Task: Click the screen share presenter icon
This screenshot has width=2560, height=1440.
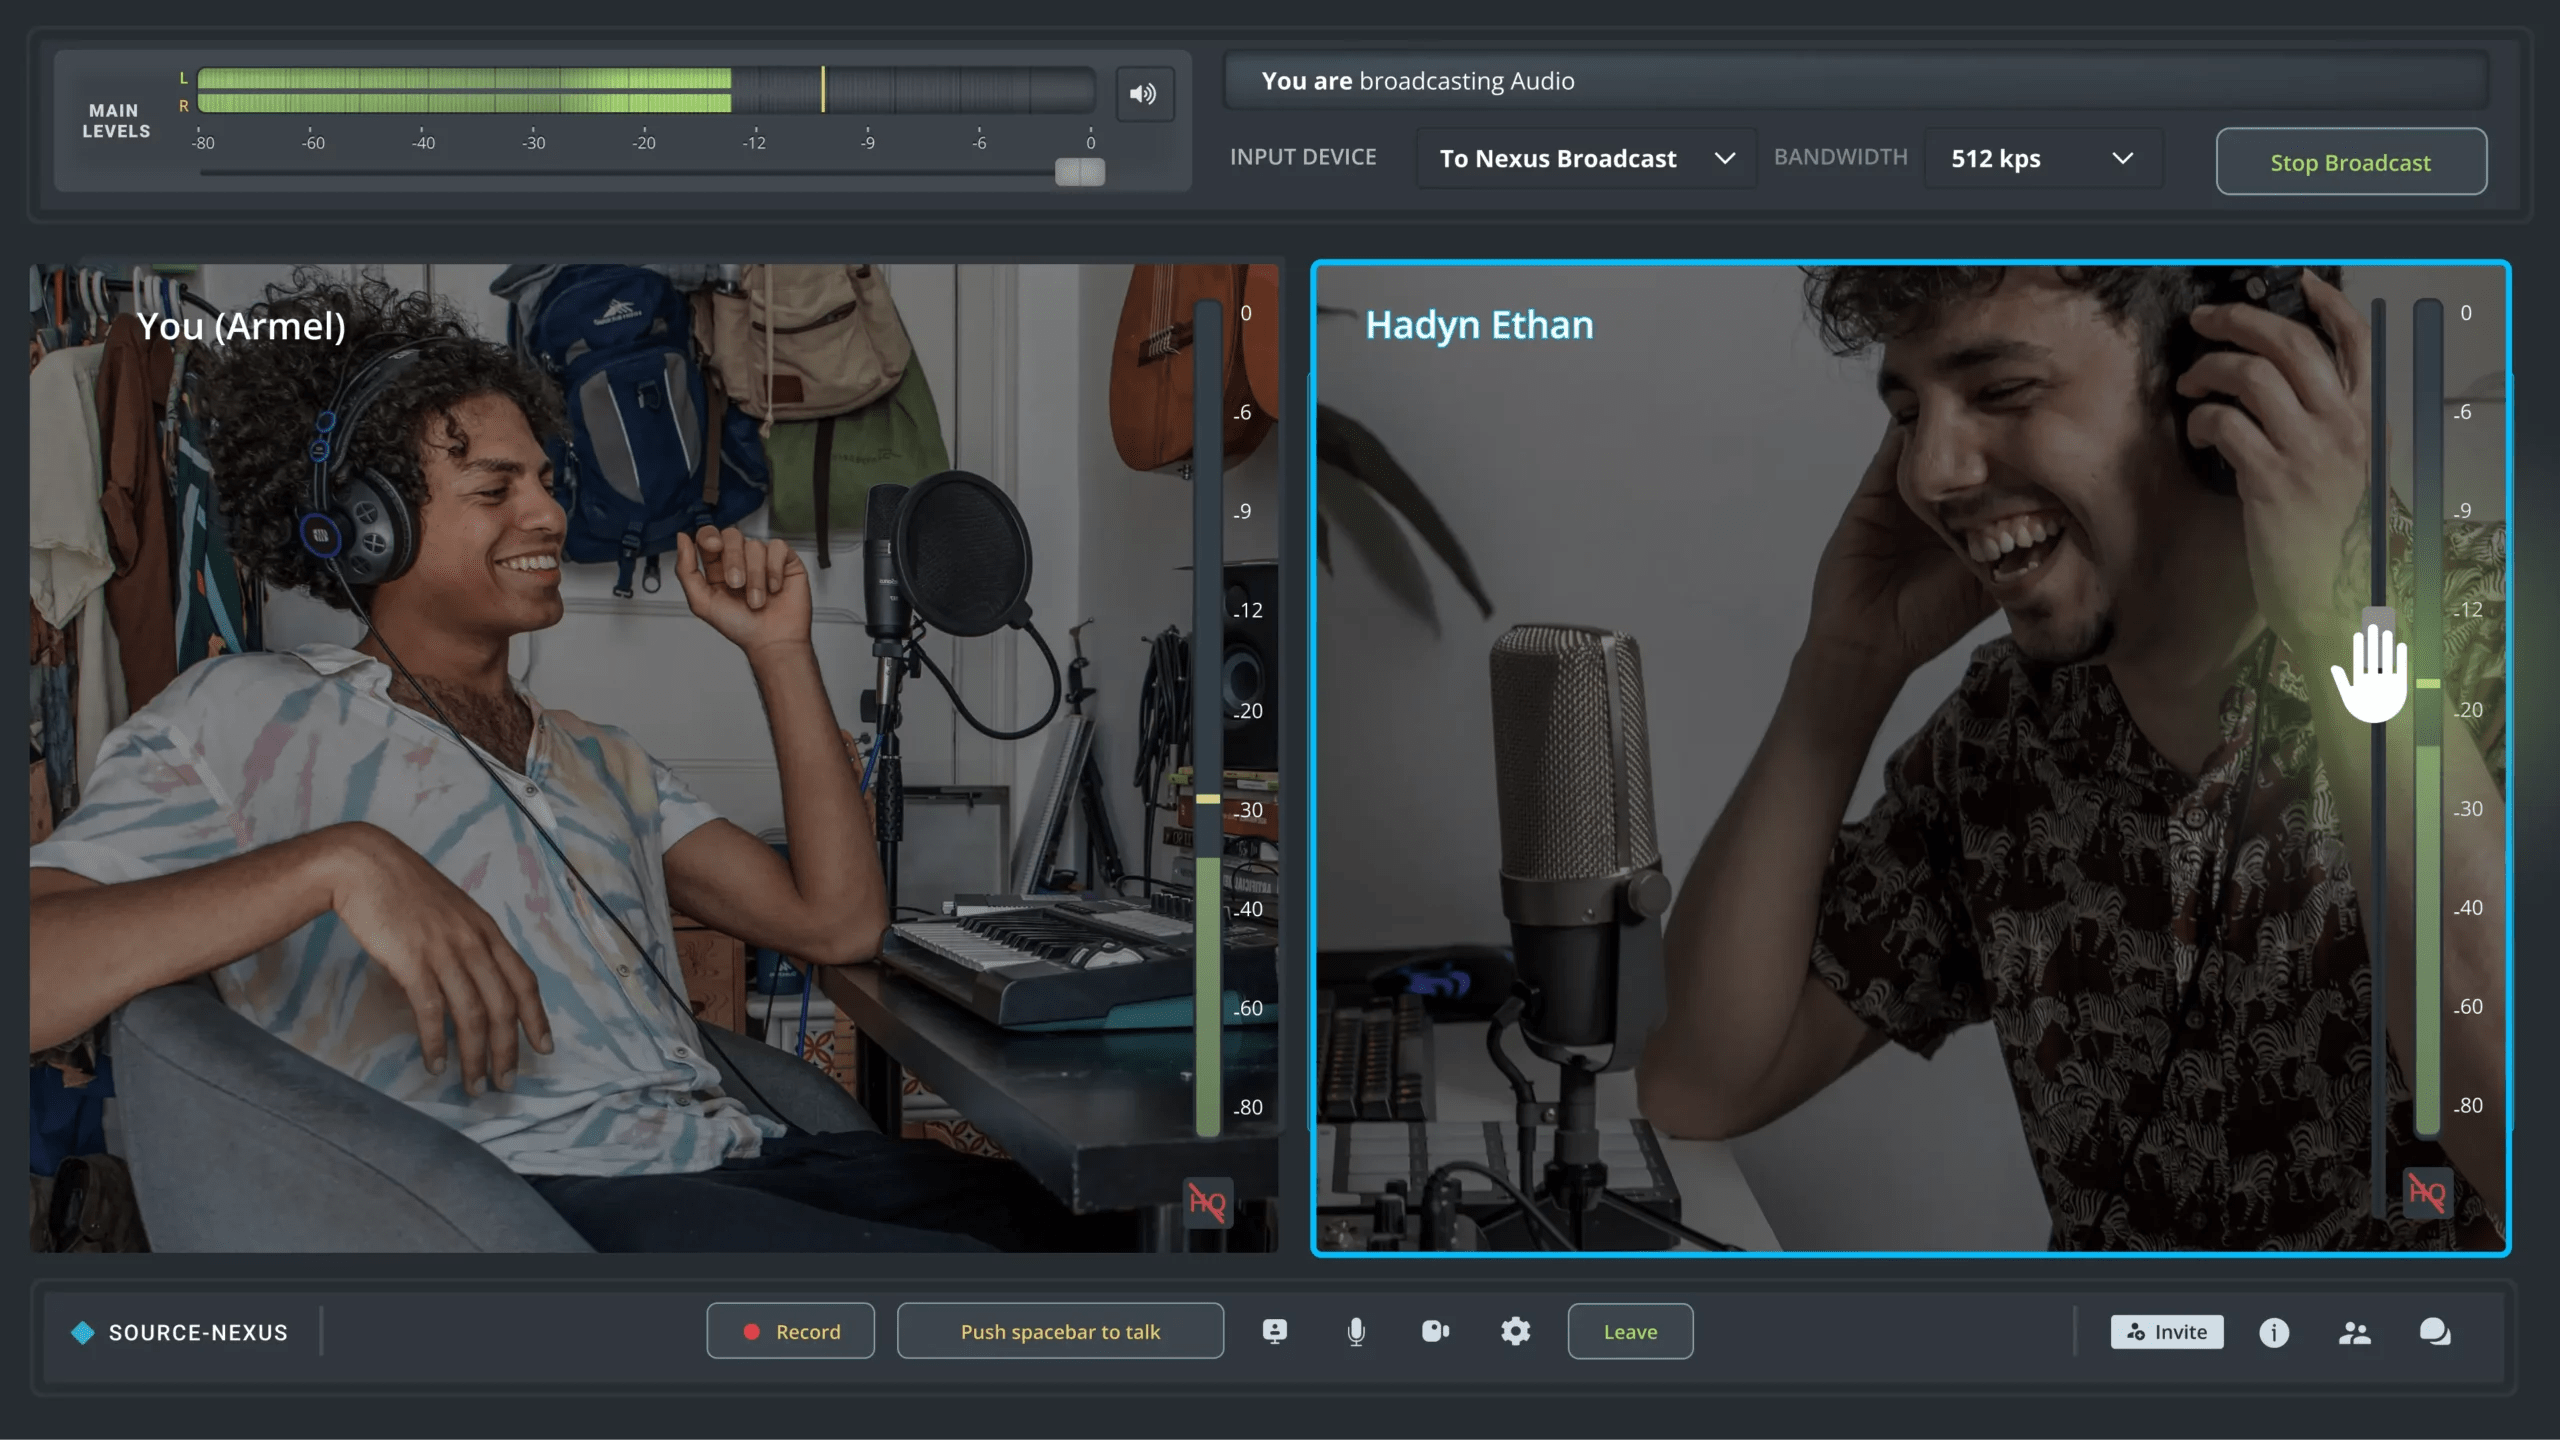Action: tap(1275, 1331)
